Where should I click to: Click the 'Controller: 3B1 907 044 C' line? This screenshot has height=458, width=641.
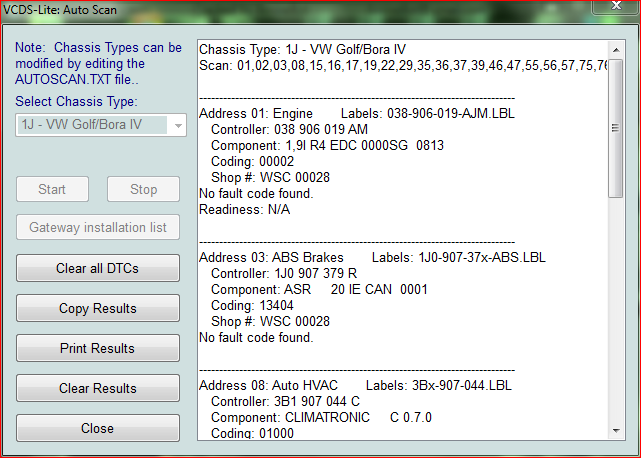coord(285,401)
